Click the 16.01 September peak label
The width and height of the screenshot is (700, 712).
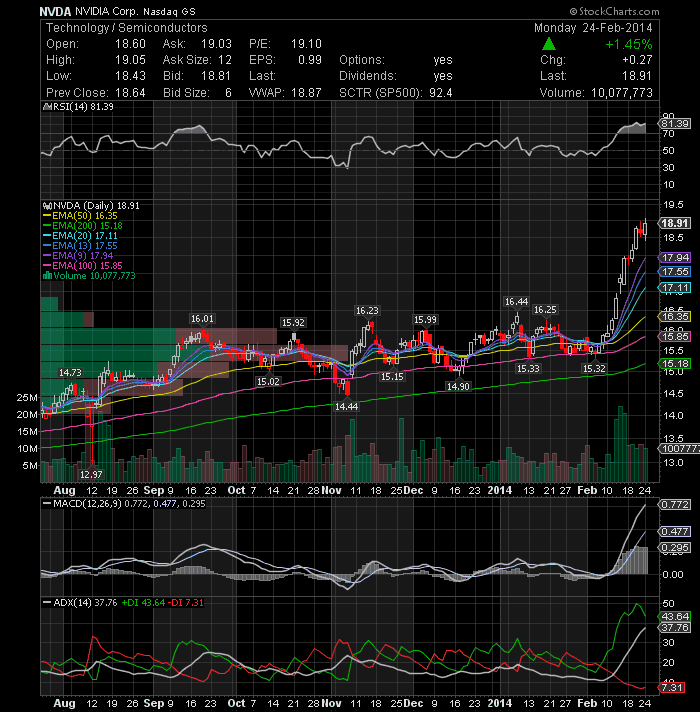click(202, 319)
